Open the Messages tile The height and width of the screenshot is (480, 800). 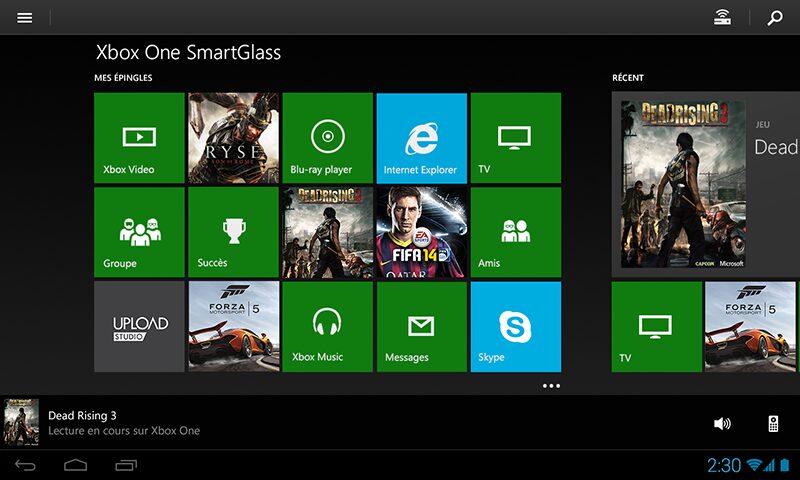click(421, 326)
